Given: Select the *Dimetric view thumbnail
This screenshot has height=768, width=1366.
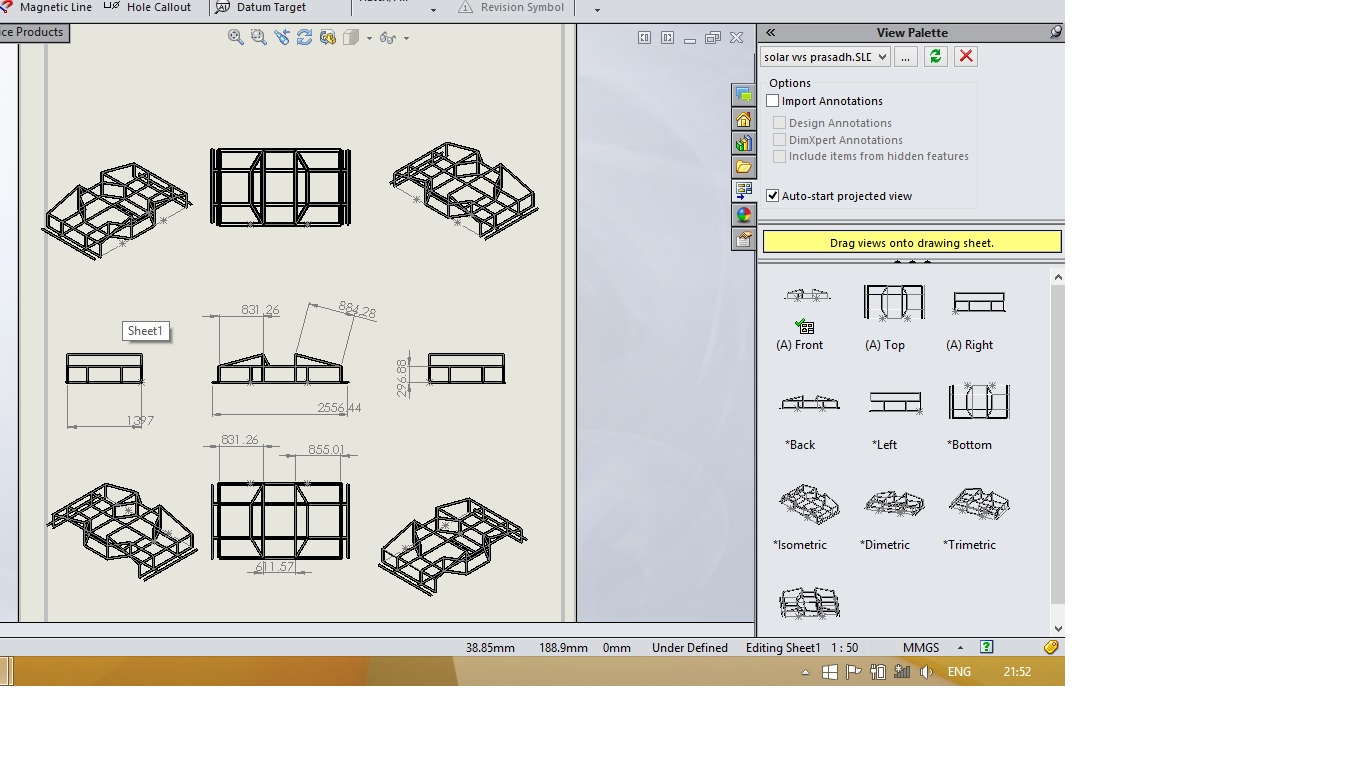Looking at the screenshot, I should pos(894,503).
